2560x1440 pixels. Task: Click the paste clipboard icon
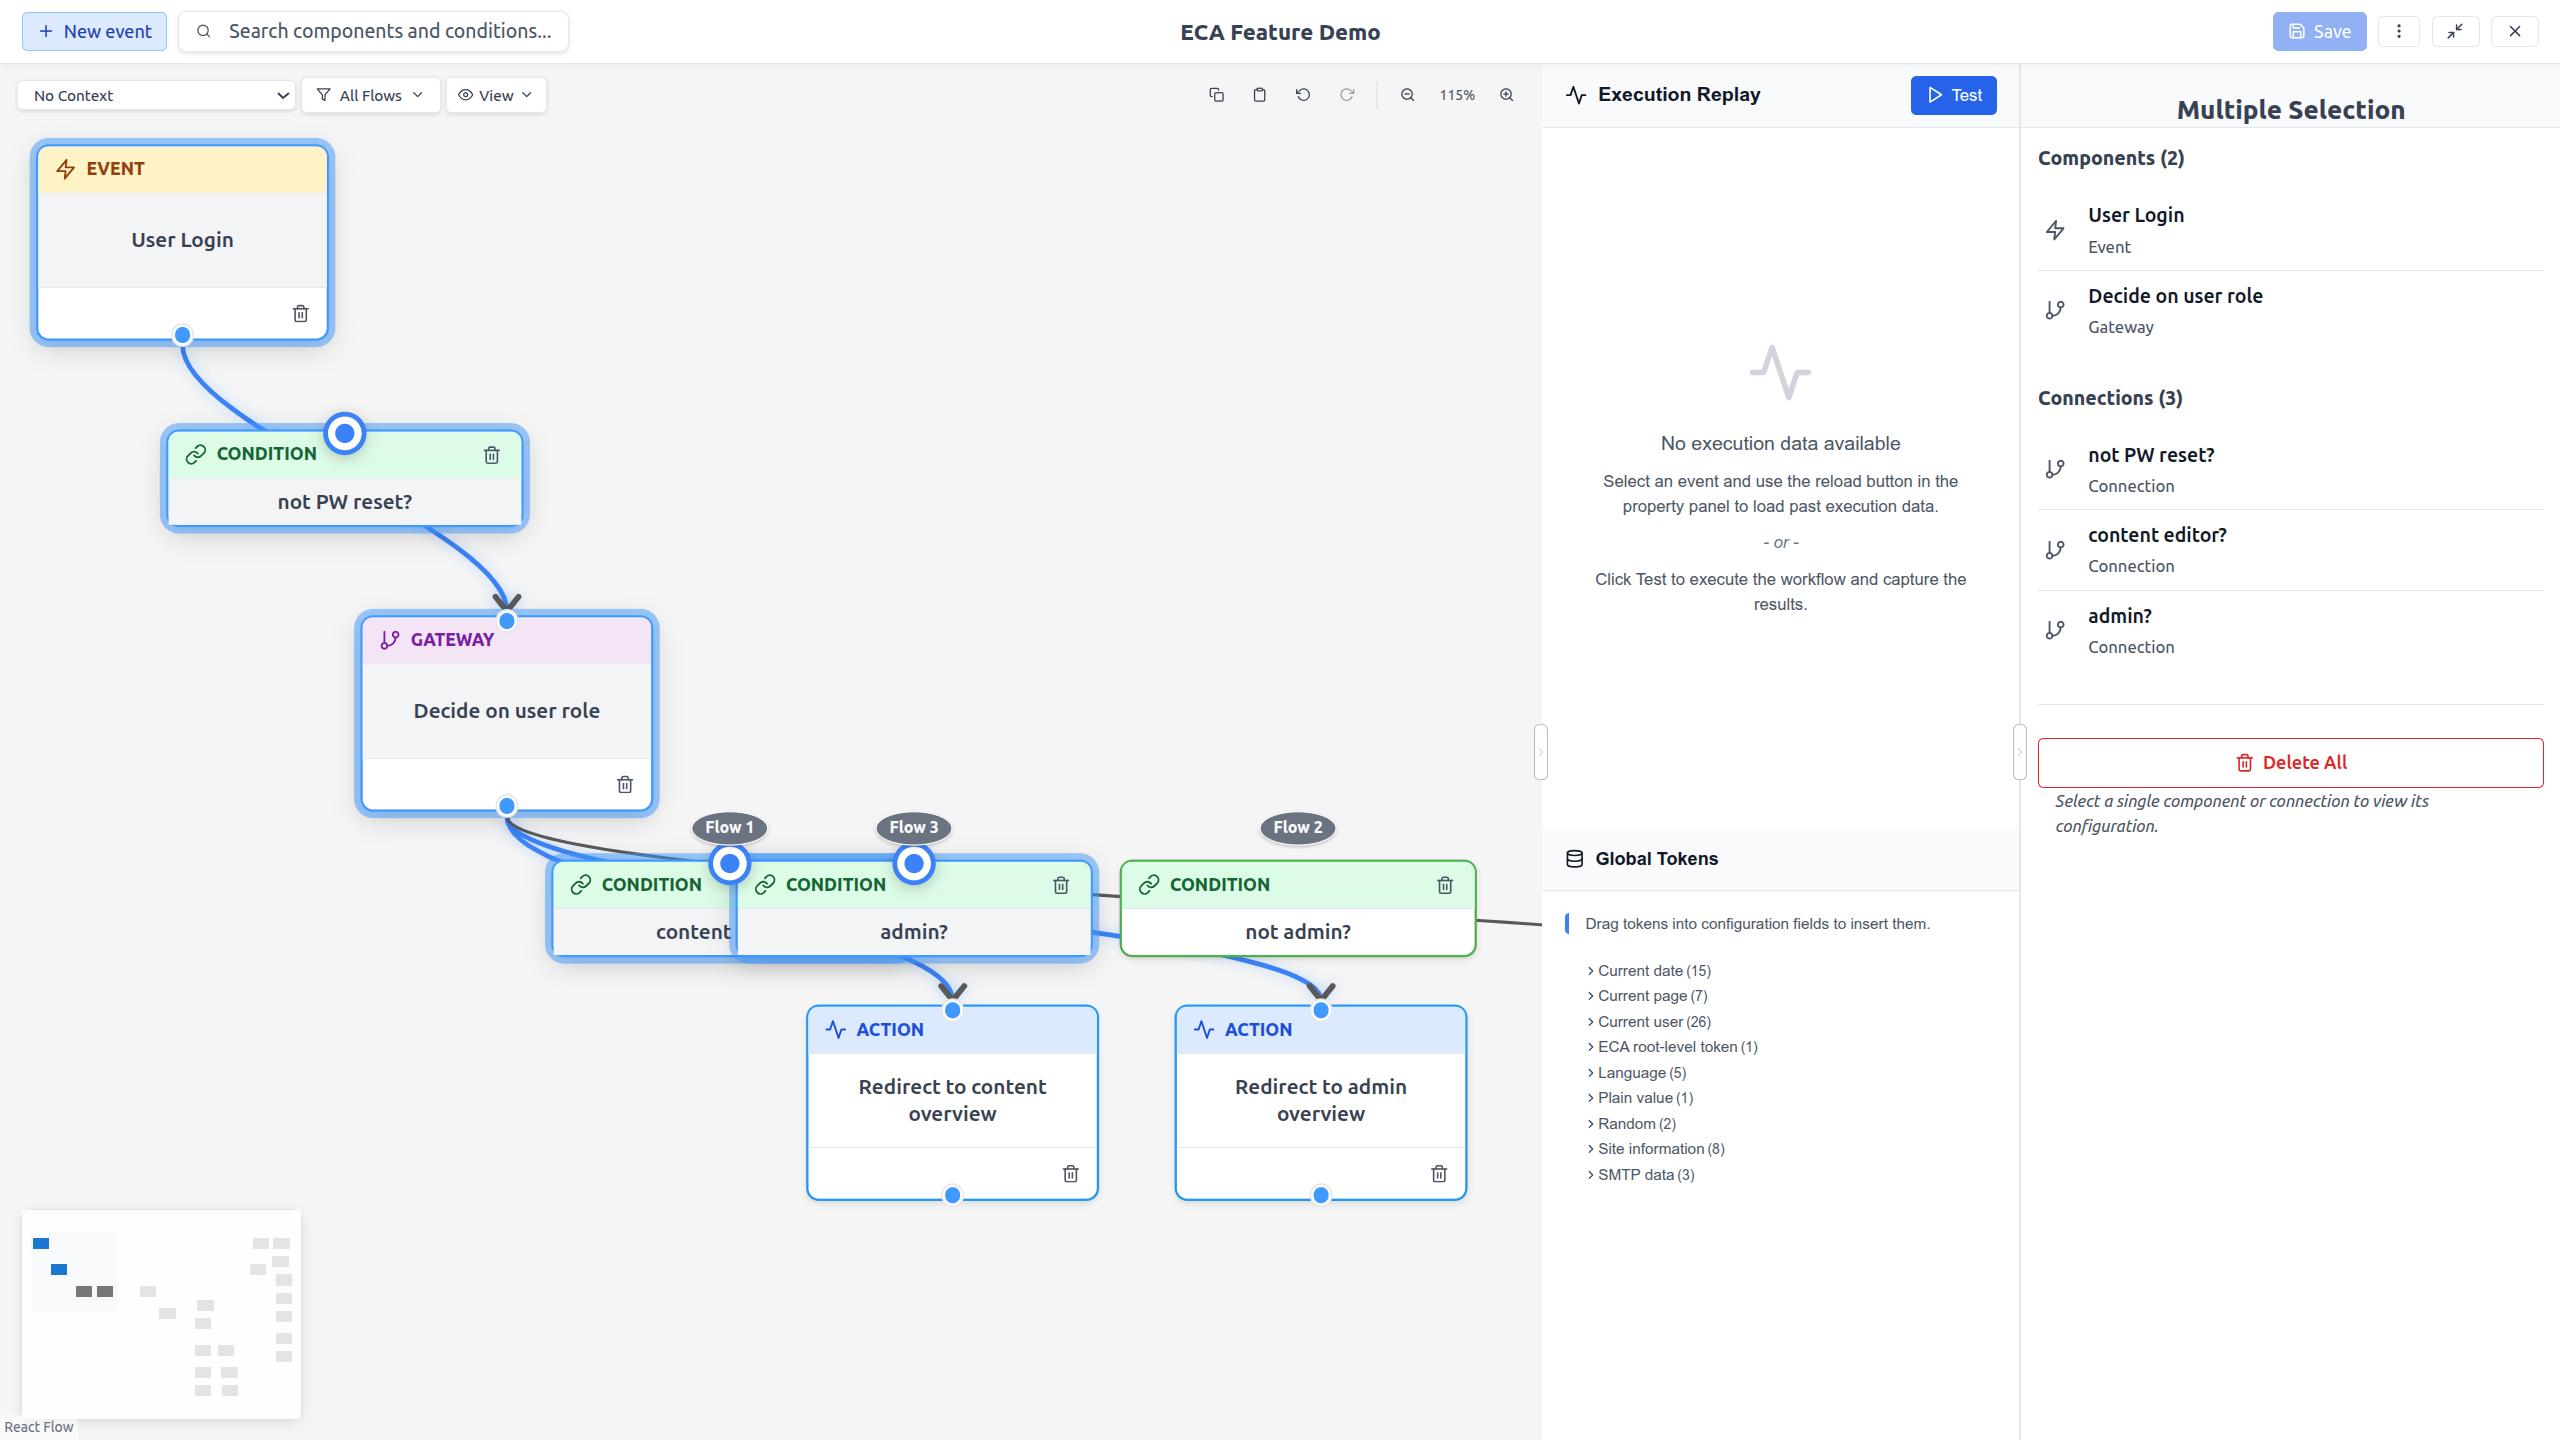tap(1259, 95)
